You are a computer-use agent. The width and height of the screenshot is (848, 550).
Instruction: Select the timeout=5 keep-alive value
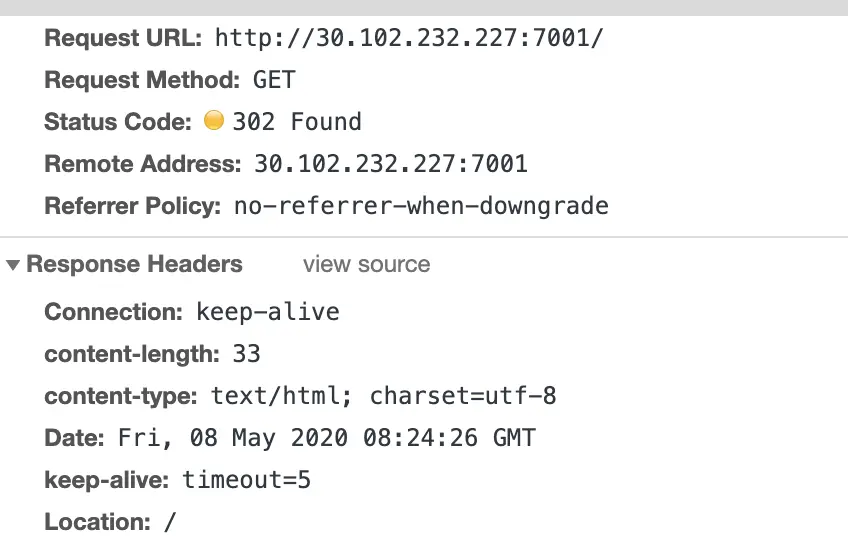(247, 480)
